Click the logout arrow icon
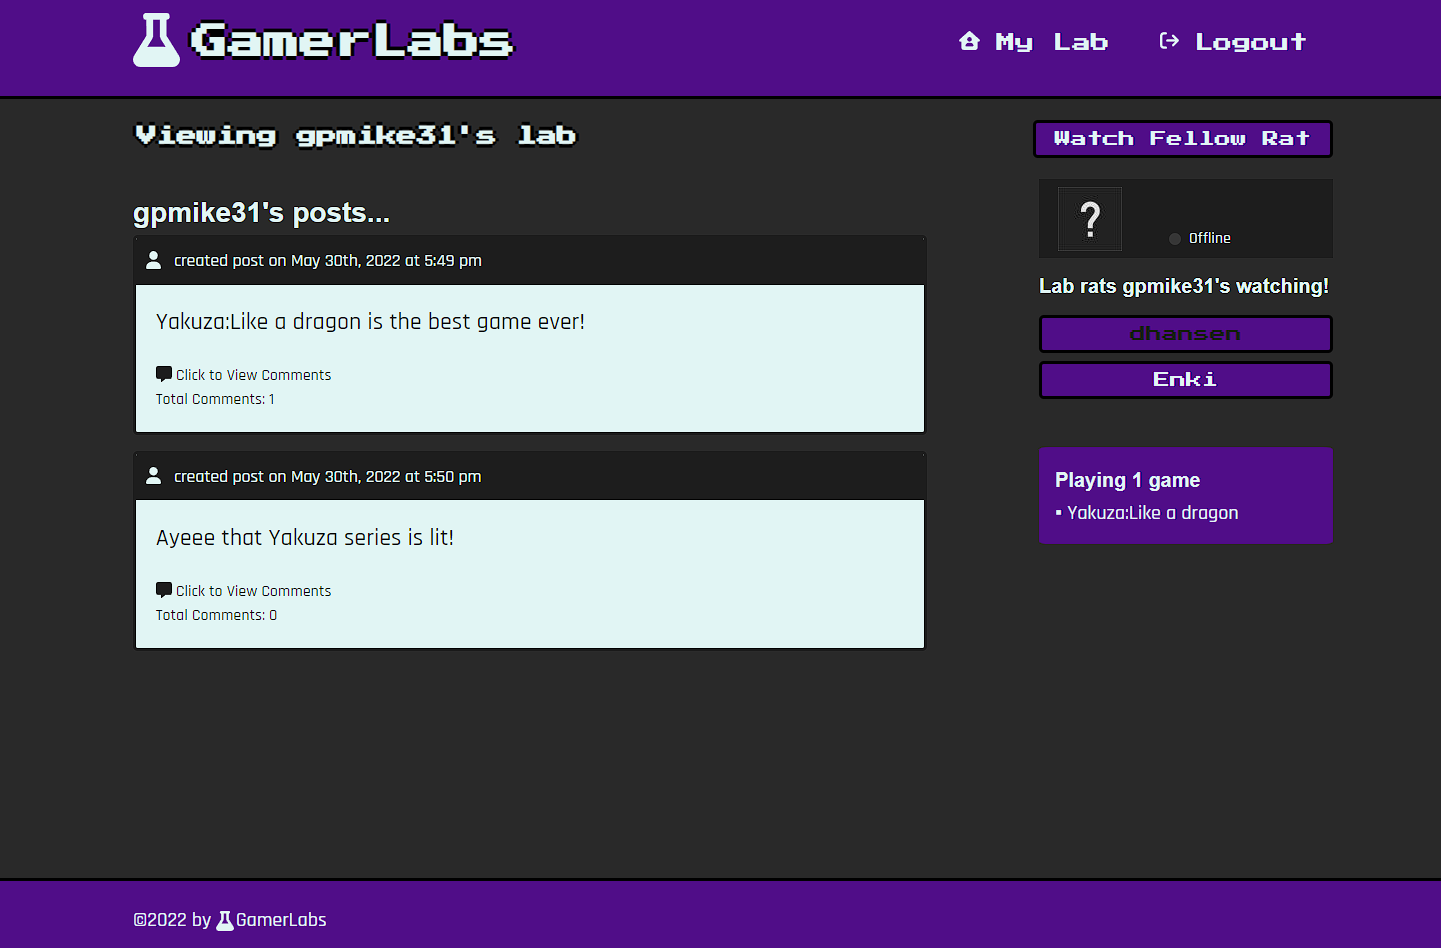Image resolution: width=1441 pixels, height=948 pixels. point(1168,41)
